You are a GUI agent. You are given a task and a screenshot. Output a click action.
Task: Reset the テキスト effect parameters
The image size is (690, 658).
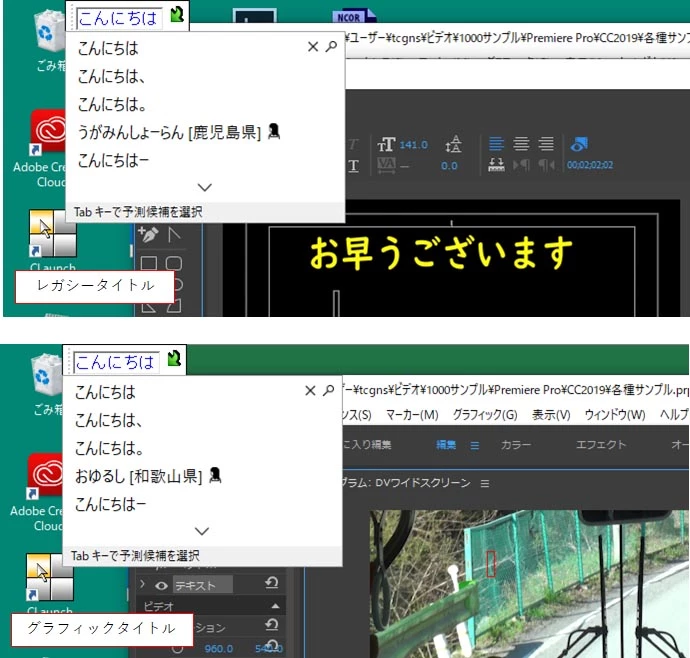272,583
